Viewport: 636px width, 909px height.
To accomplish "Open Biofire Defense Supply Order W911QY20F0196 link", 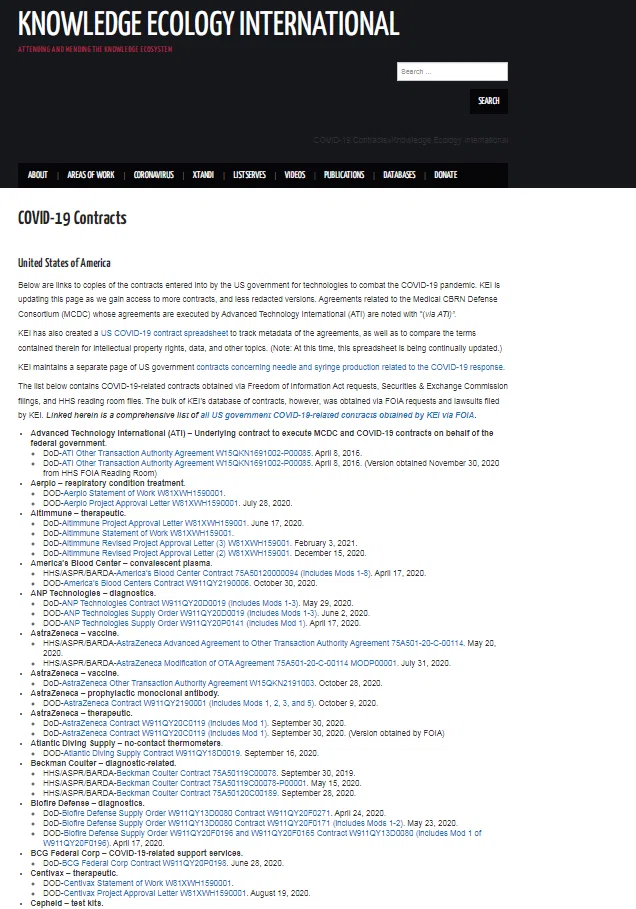I will click(x=262, y=838).
